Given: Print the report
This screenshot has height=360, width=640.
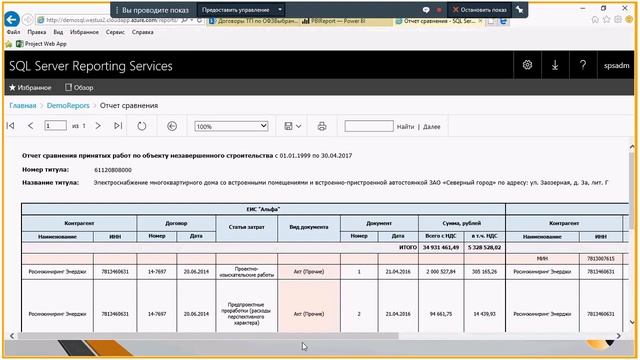Looking at the screenshot, I should [x=322, y=126].
